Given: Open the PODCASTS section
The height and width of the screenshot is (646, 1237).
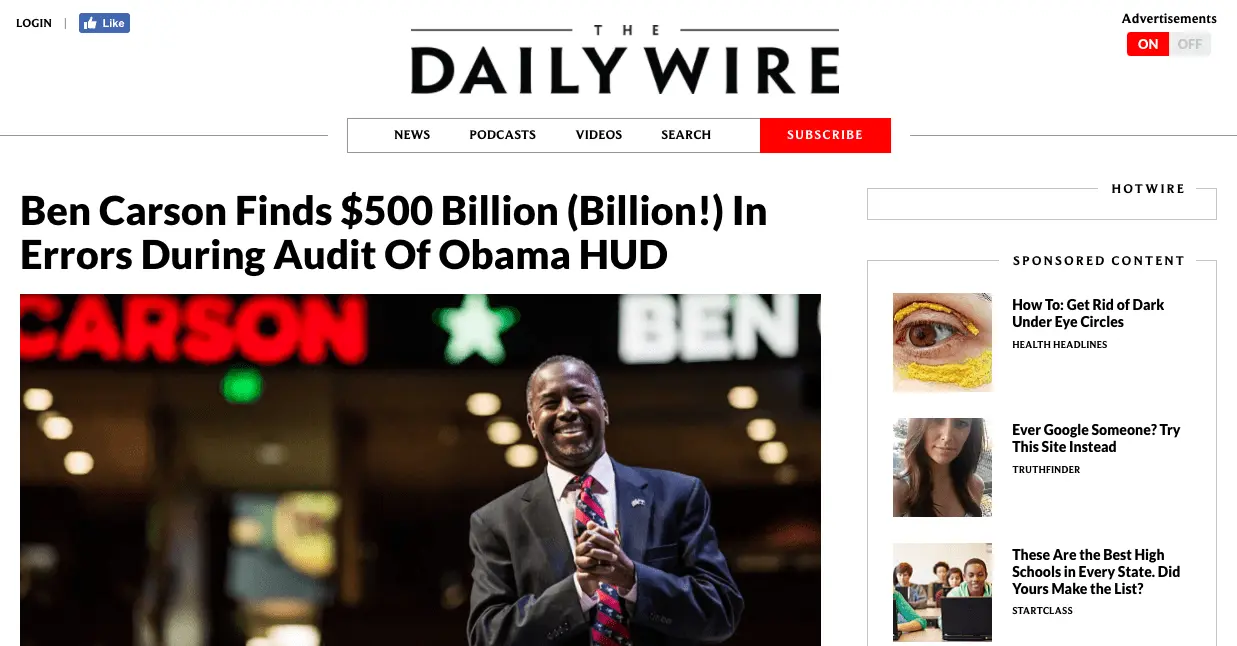Looking at the screenshot, I should point(503,135).
